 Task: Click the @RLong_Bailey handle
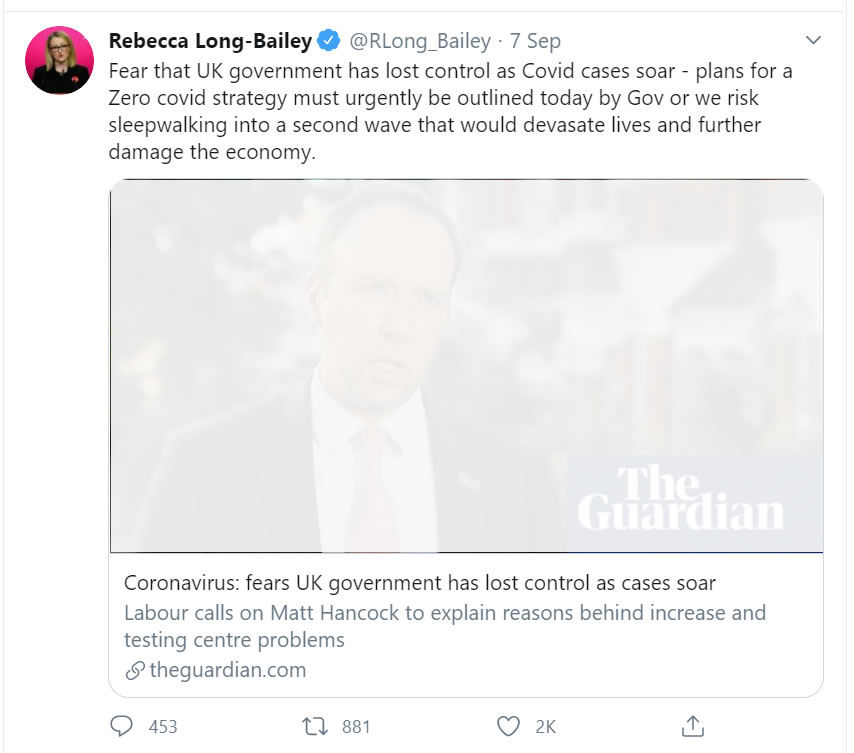[x=419, y=41]
